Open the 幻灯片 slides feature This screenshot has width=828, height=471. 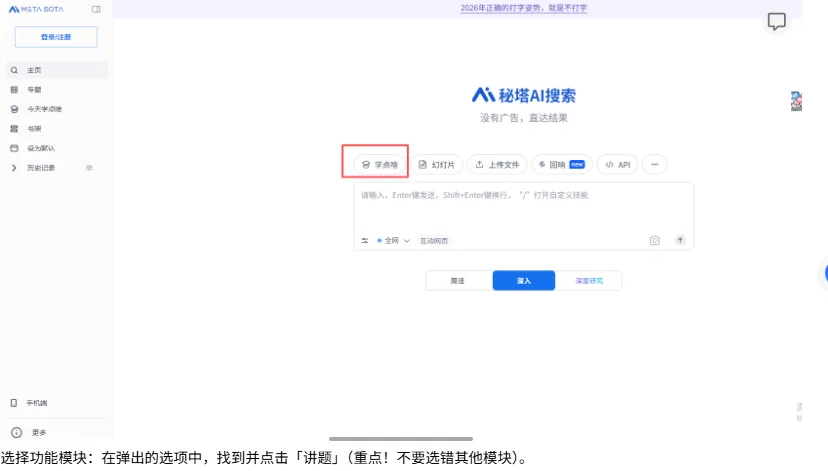(437, 165)
